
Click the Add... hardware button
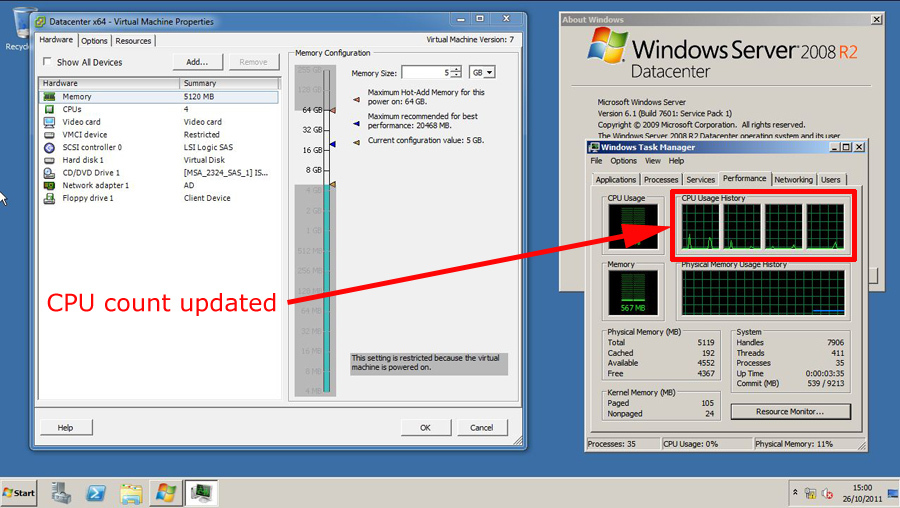click(x=197, y=62)
